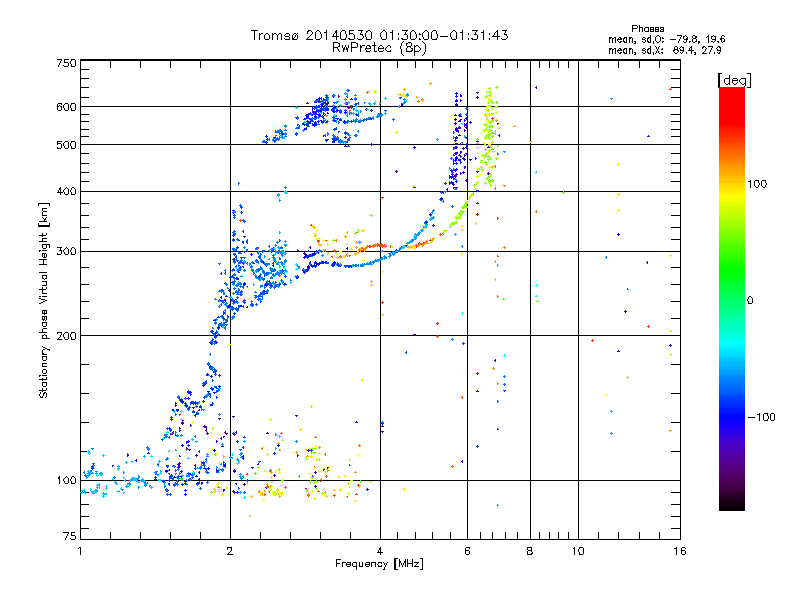800x600 pixels.
Task: Click the x-axis label '8'
Action: (x=530, y=551)
